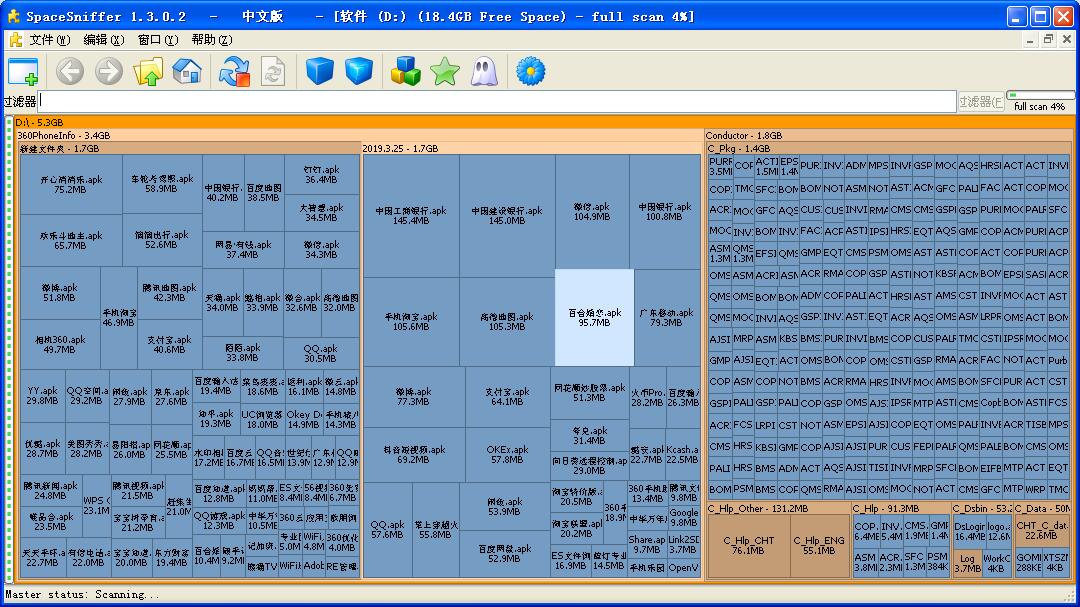Select the Conductor - 1.8GB folder header
1080x607 pixels.
[x=743, y=136]
